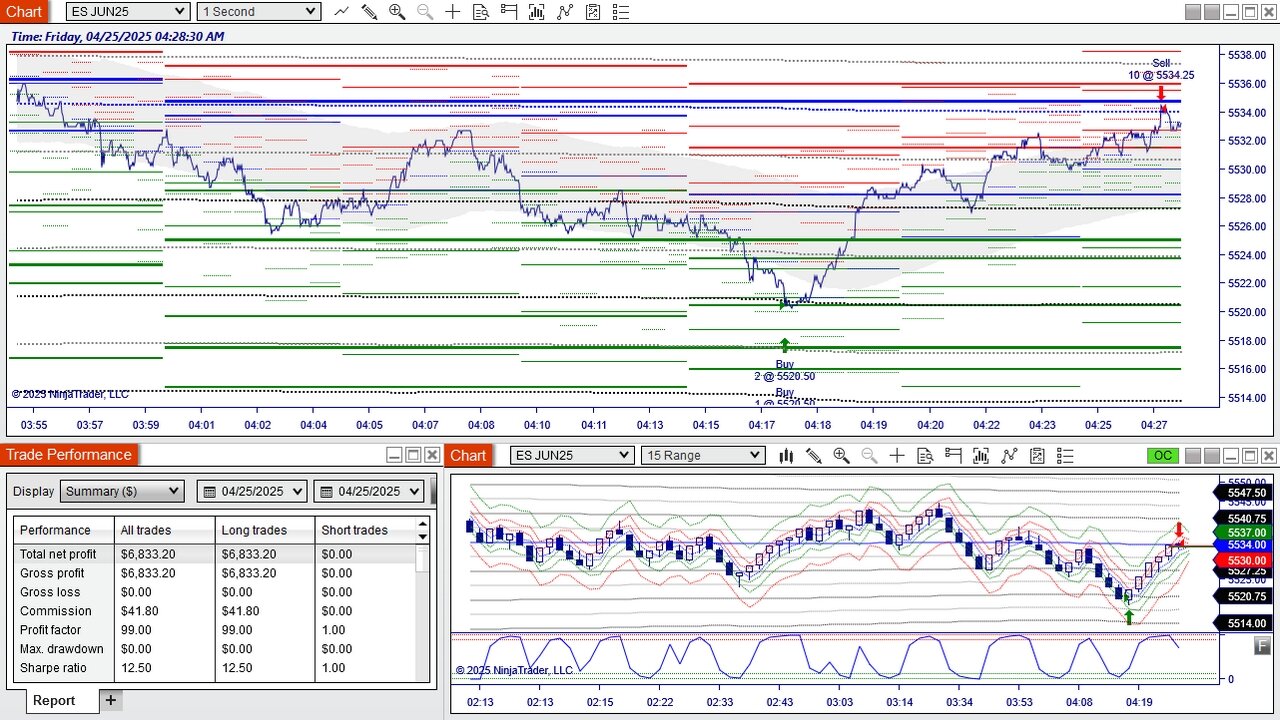Open Strategy Performance icon in bottom chart
The image size is (1280, 720).
click(1037, 455)
